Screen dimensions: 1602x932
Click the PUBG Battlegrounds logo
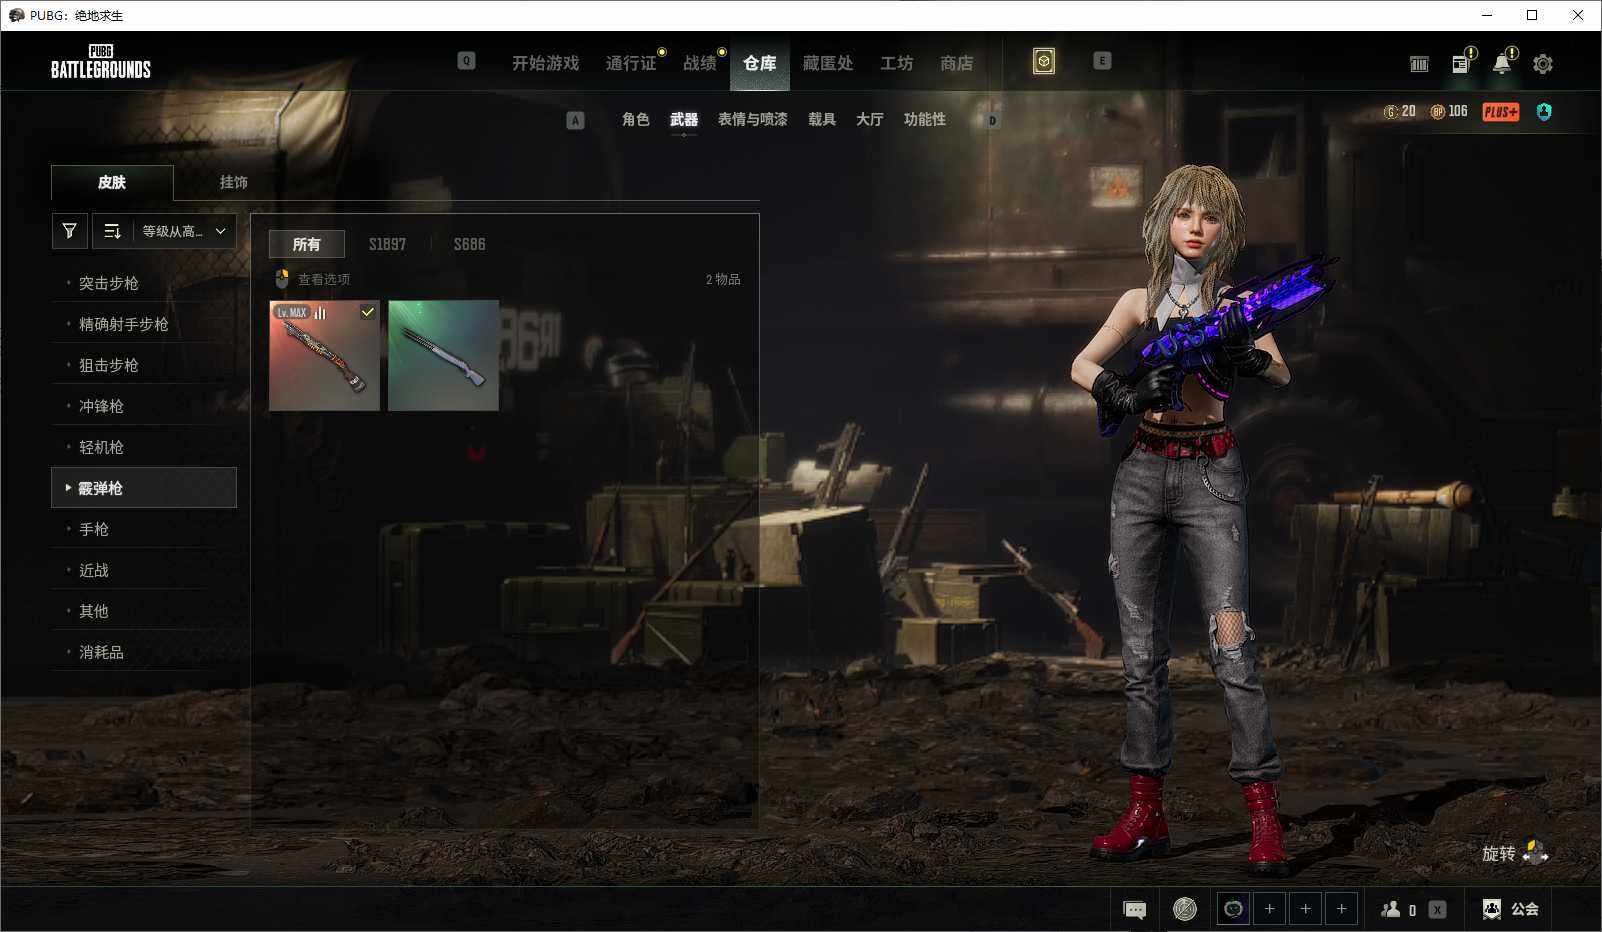[101, 62]
